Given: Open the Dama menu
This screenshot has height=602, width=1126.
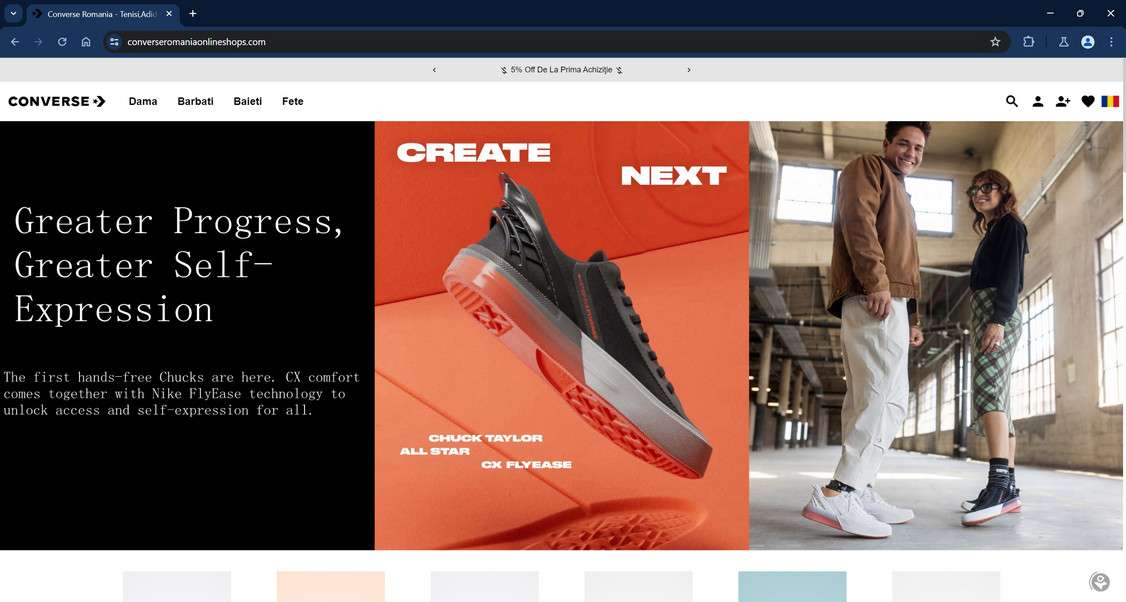Looking at the screenshot, I should pyautogui.click(x=143, y=101).
